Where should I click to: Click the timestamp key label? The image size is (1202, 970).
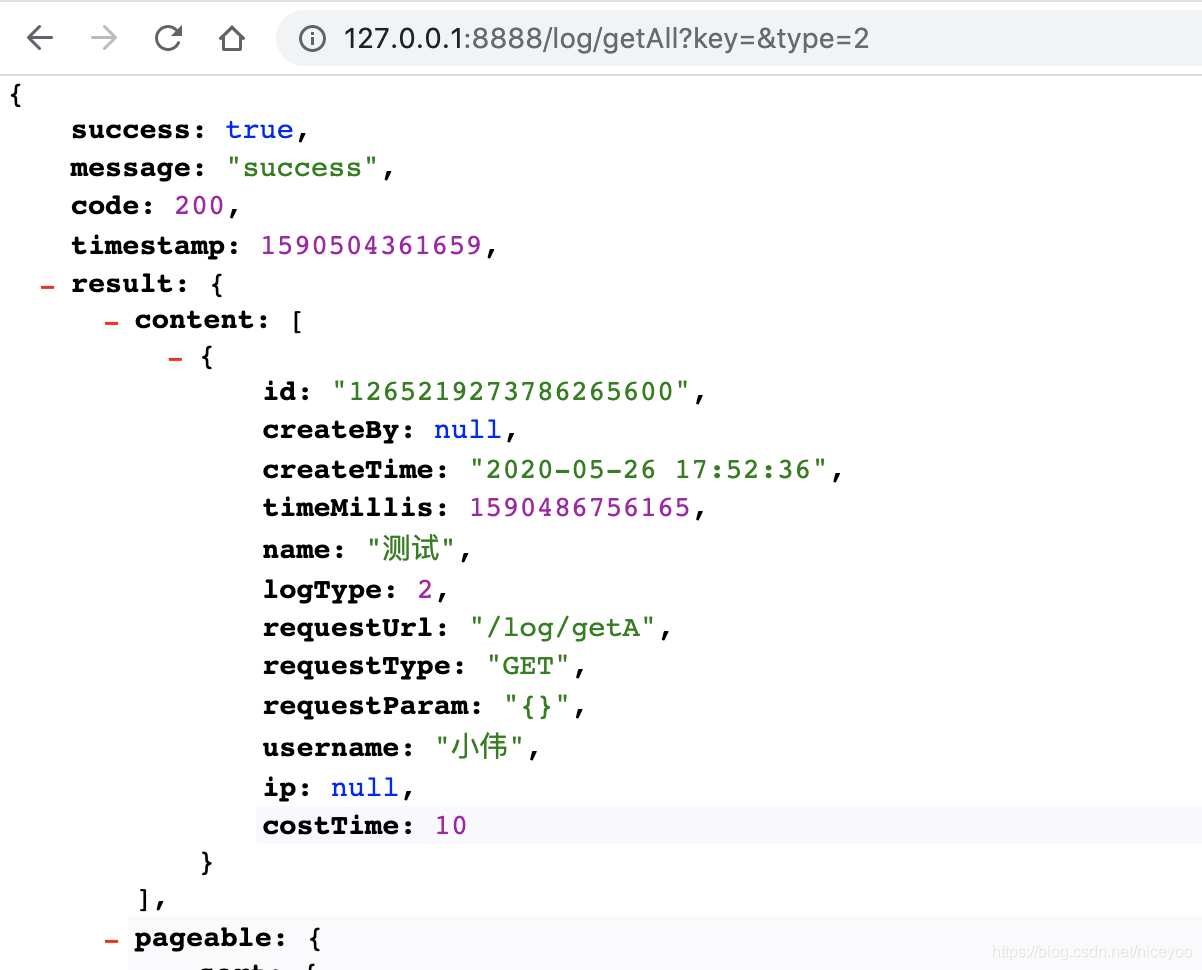(156, 245)
